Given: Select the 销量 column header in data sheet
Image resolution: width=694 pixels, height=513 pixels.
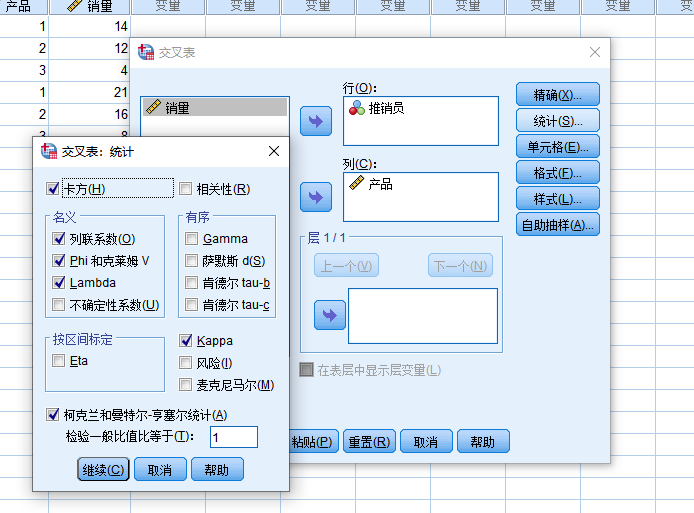Looking at the screenshot, I should [x=89, y=6].
